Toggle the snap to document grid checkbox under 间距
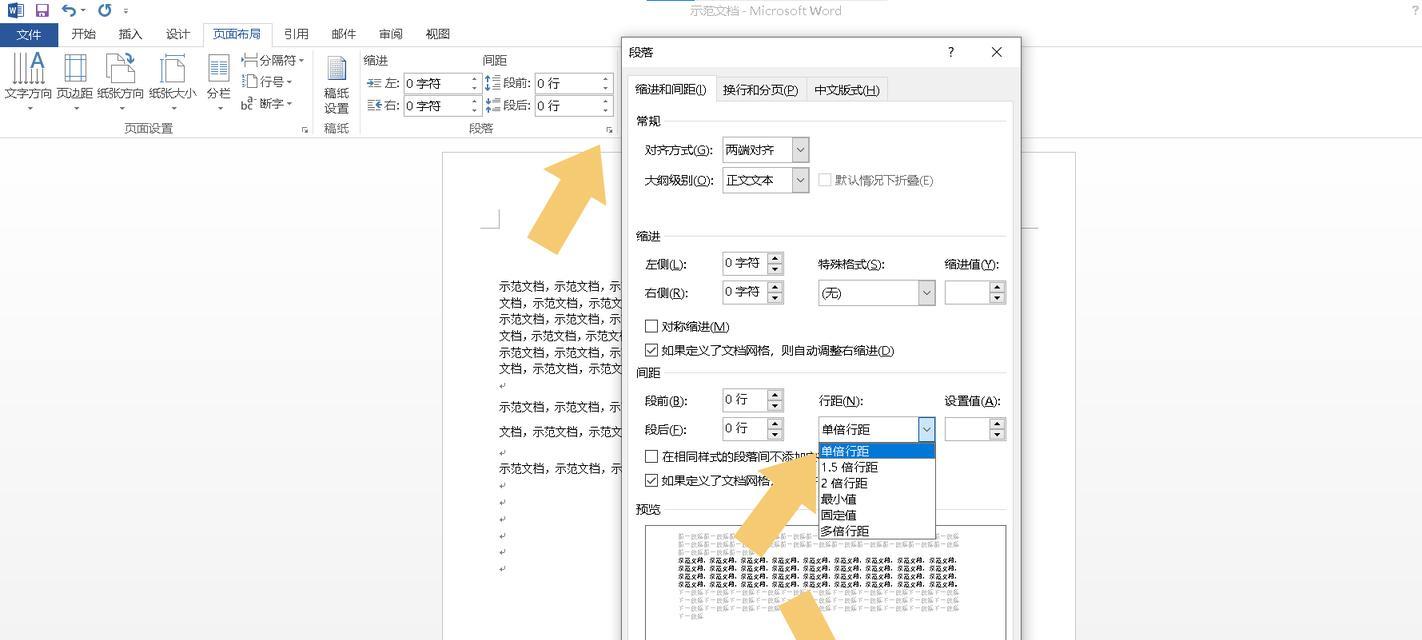Image resolution: width=1422 pixels, height=640 pixels. (652, 480)
